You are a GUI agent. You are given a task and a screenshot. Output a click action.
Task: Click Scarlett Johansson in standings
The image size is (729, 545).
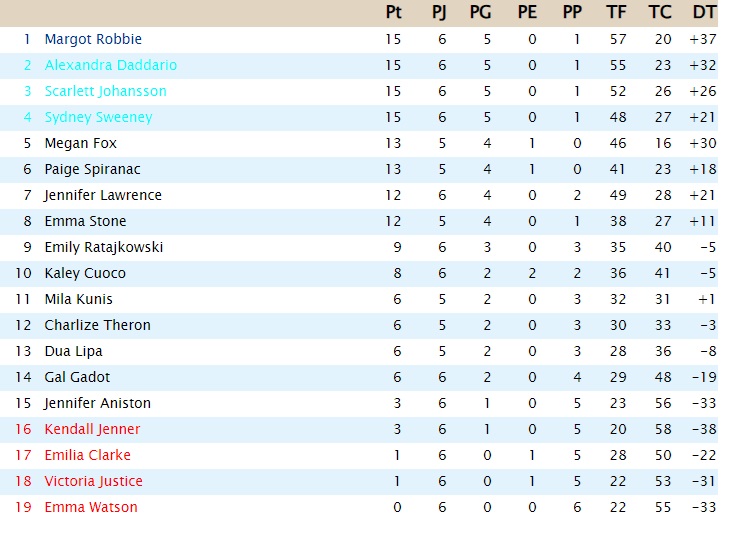point(106,91)
